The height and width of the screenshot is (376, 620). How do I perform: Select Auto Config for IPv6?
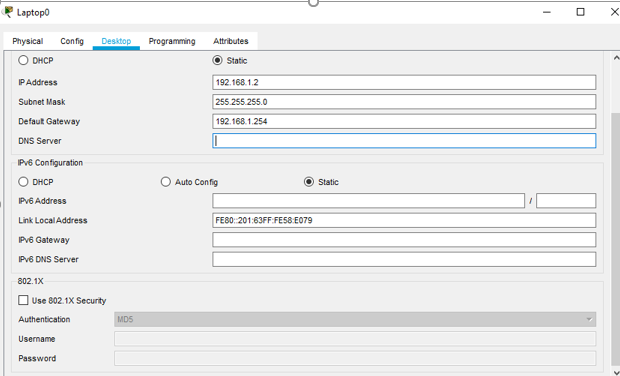[166, 182]
